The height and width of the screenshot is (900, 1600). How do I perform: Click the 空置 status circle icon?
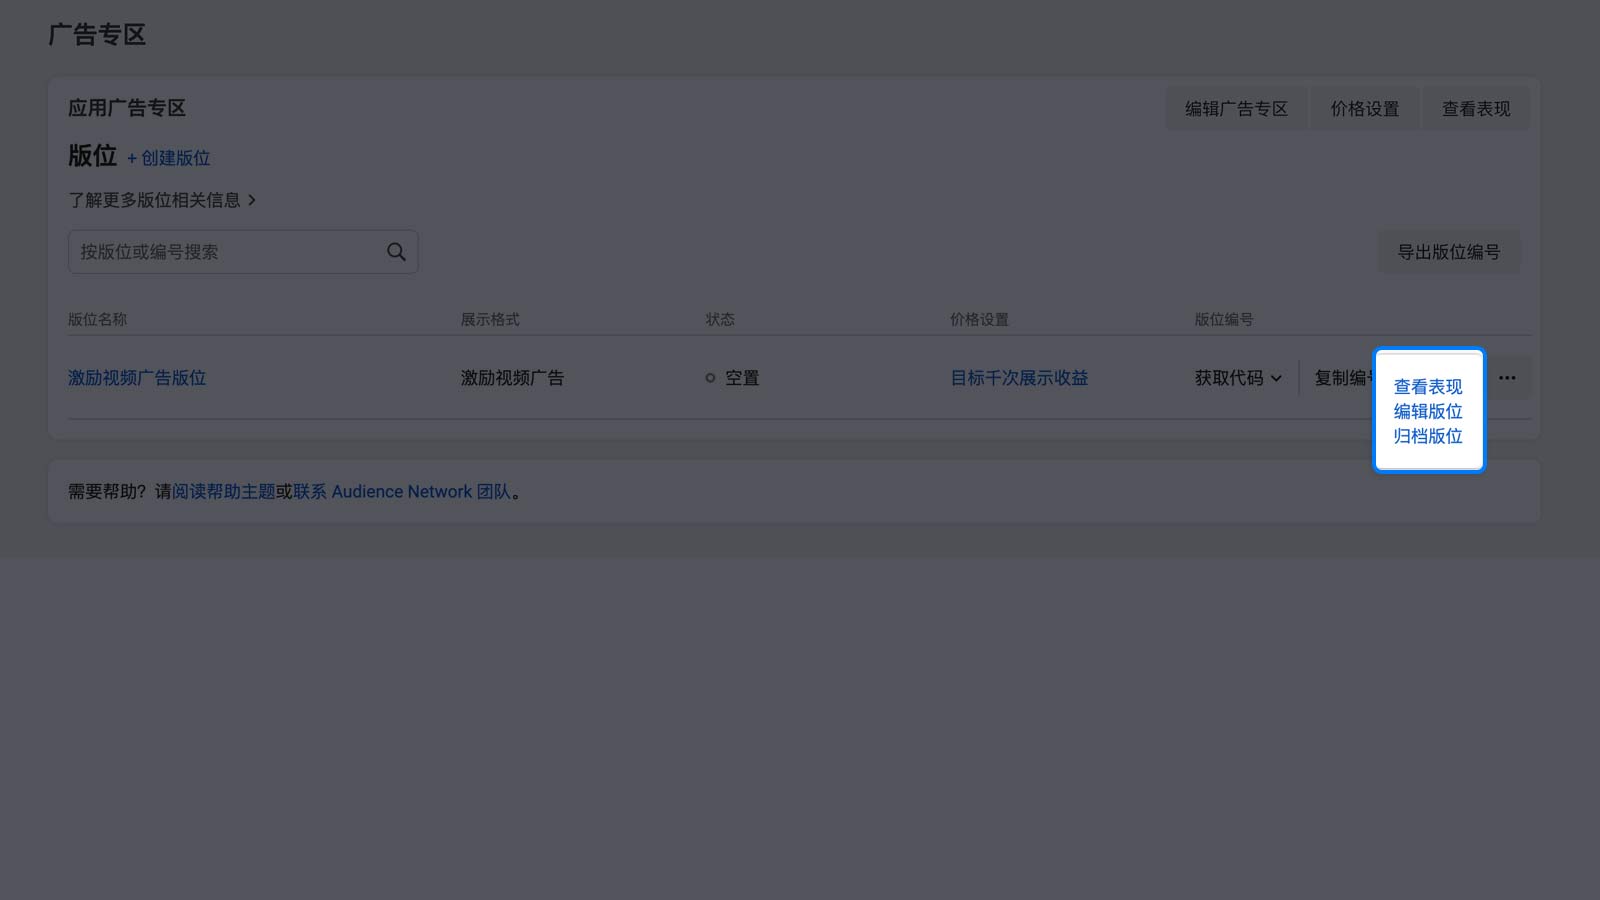point(710,378)
